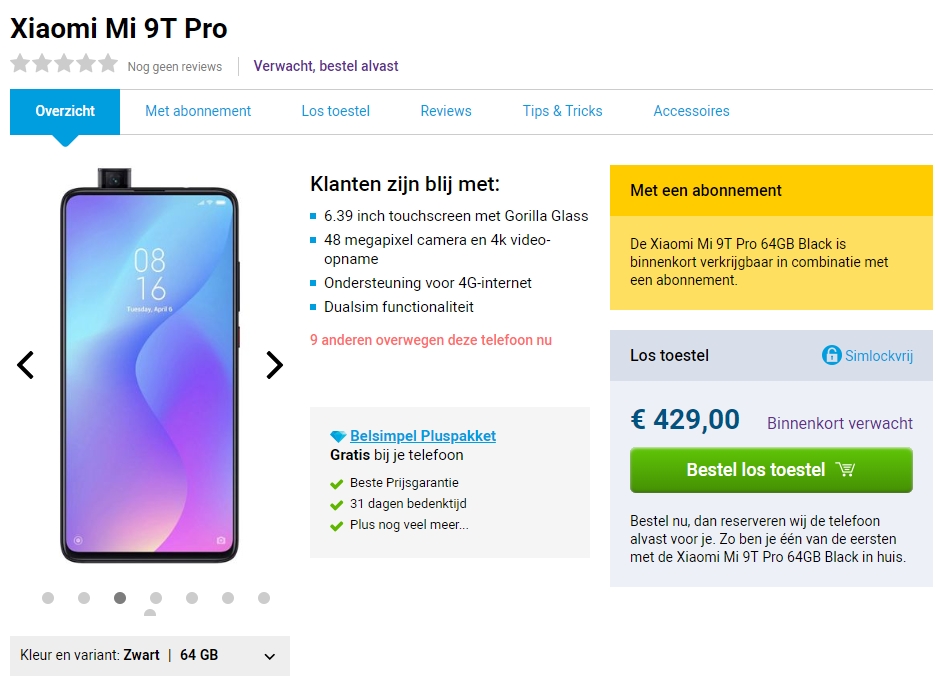Click the Simlockvrij link text

[878, 356]
